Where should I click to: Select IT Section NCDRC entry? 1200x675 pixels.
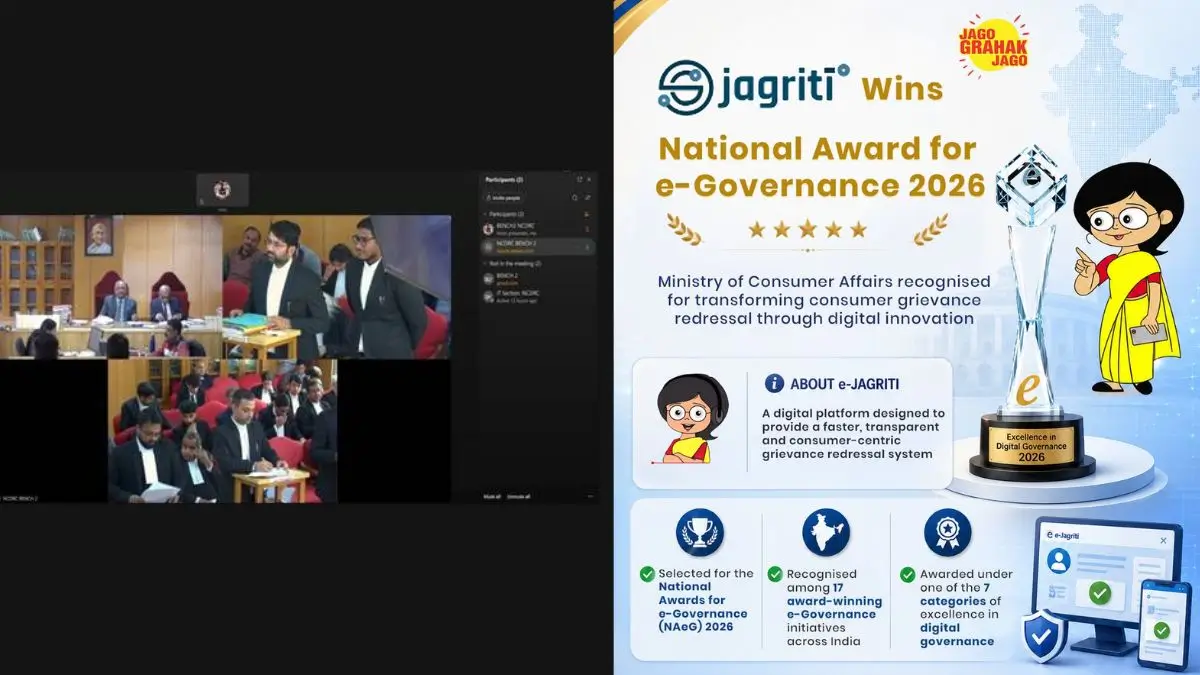pos(539,296)
